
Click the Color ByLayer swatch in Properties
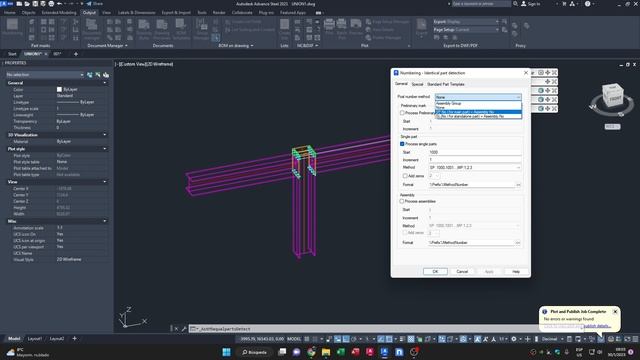(x=59, y=89)
